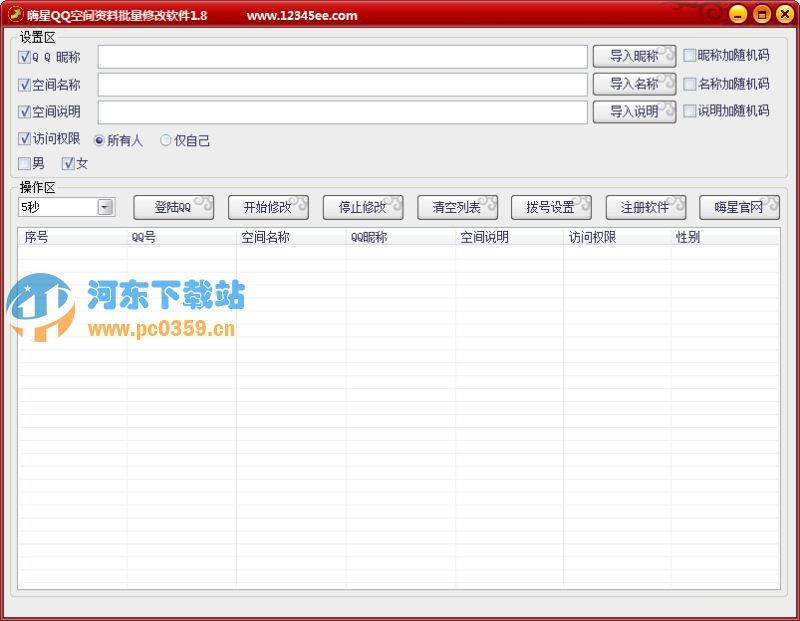
Task: Select the 所有人 radio button
Action: (97, 140)
